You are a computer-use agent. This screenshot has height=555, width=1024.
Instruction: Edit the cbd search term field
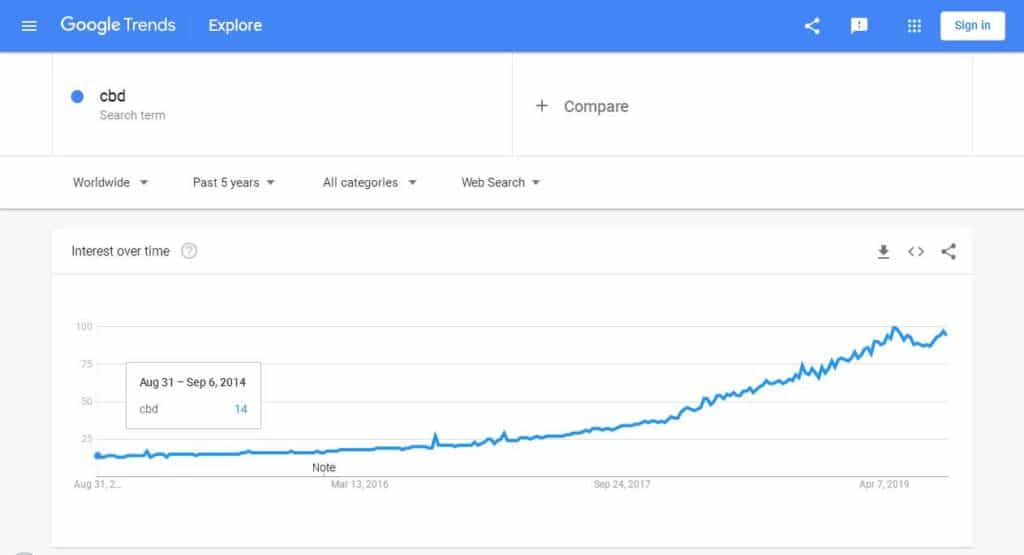(282, 104)
